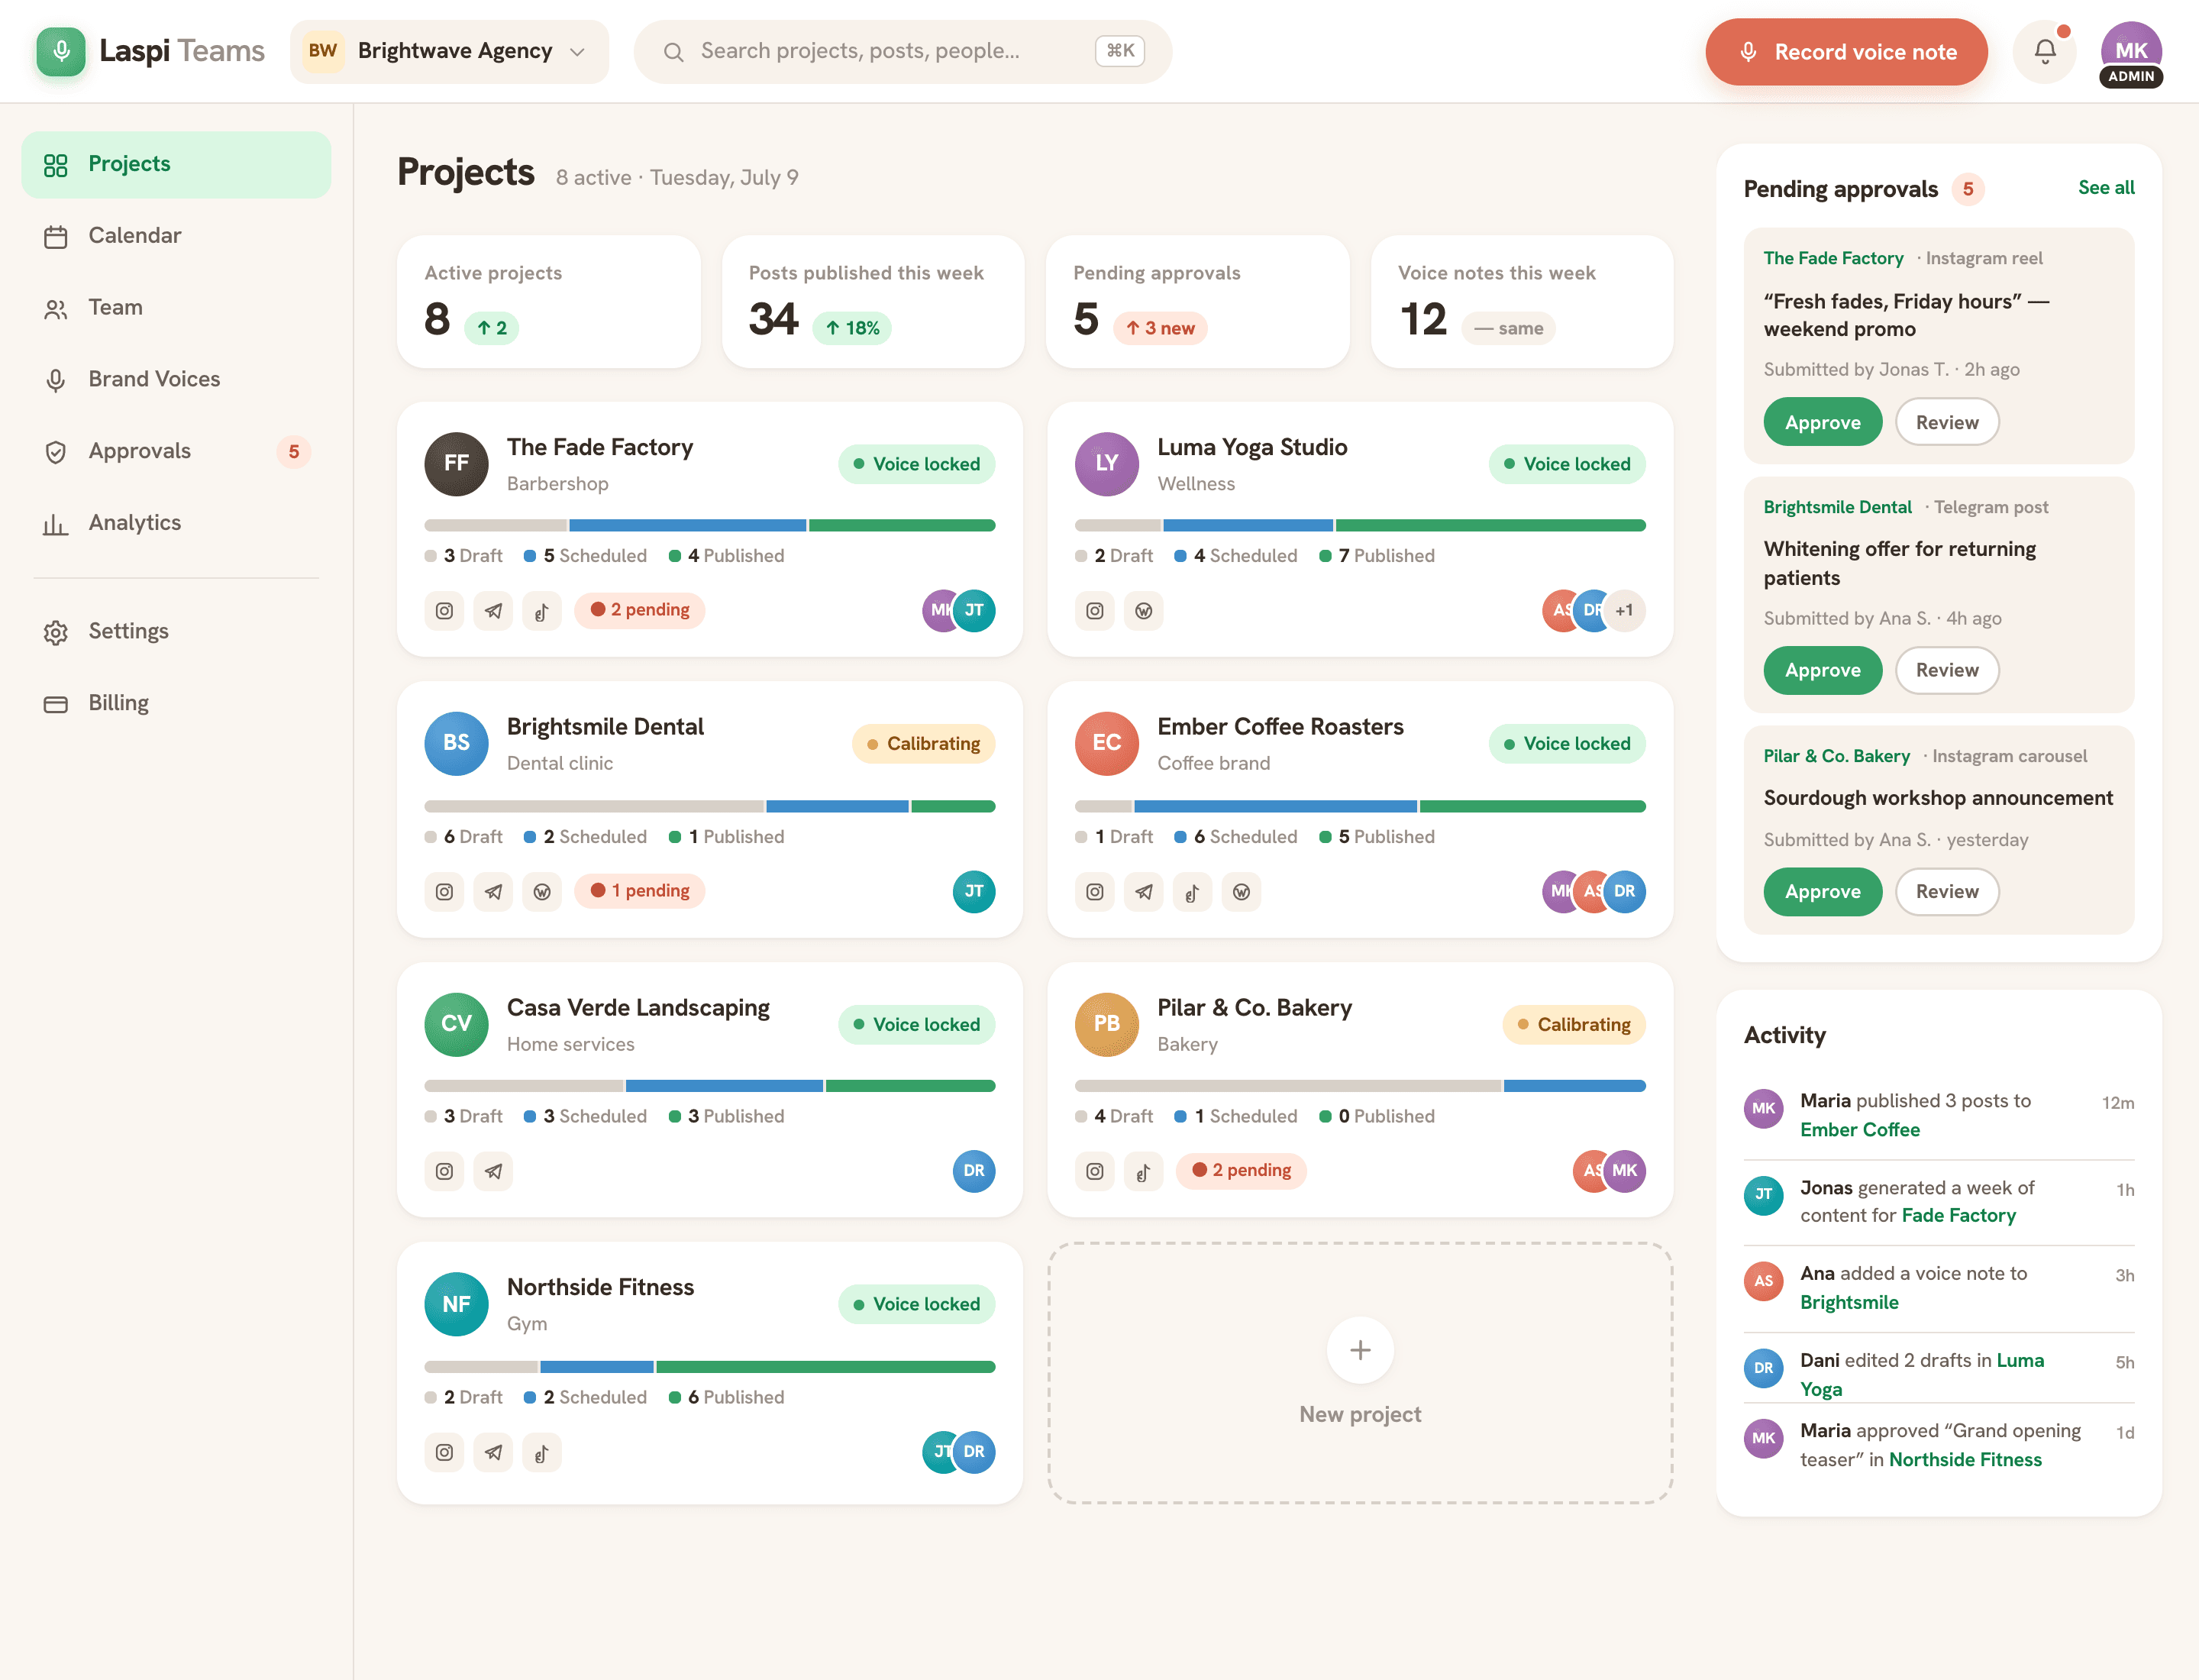The width and height of the screenshot is (2199, 1680).
Task: Click JT avatar on The Fade Factory card
Action: point(974,610)
